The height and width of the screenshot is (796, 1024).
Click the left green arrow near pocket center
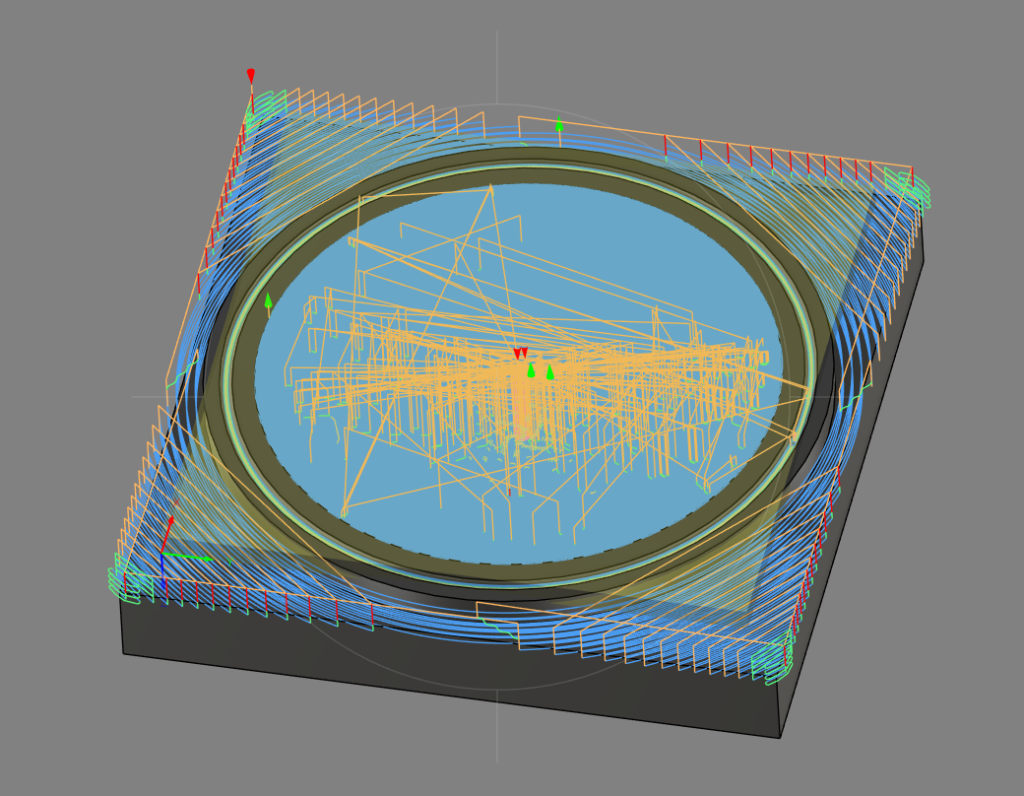tap(531, 371)
